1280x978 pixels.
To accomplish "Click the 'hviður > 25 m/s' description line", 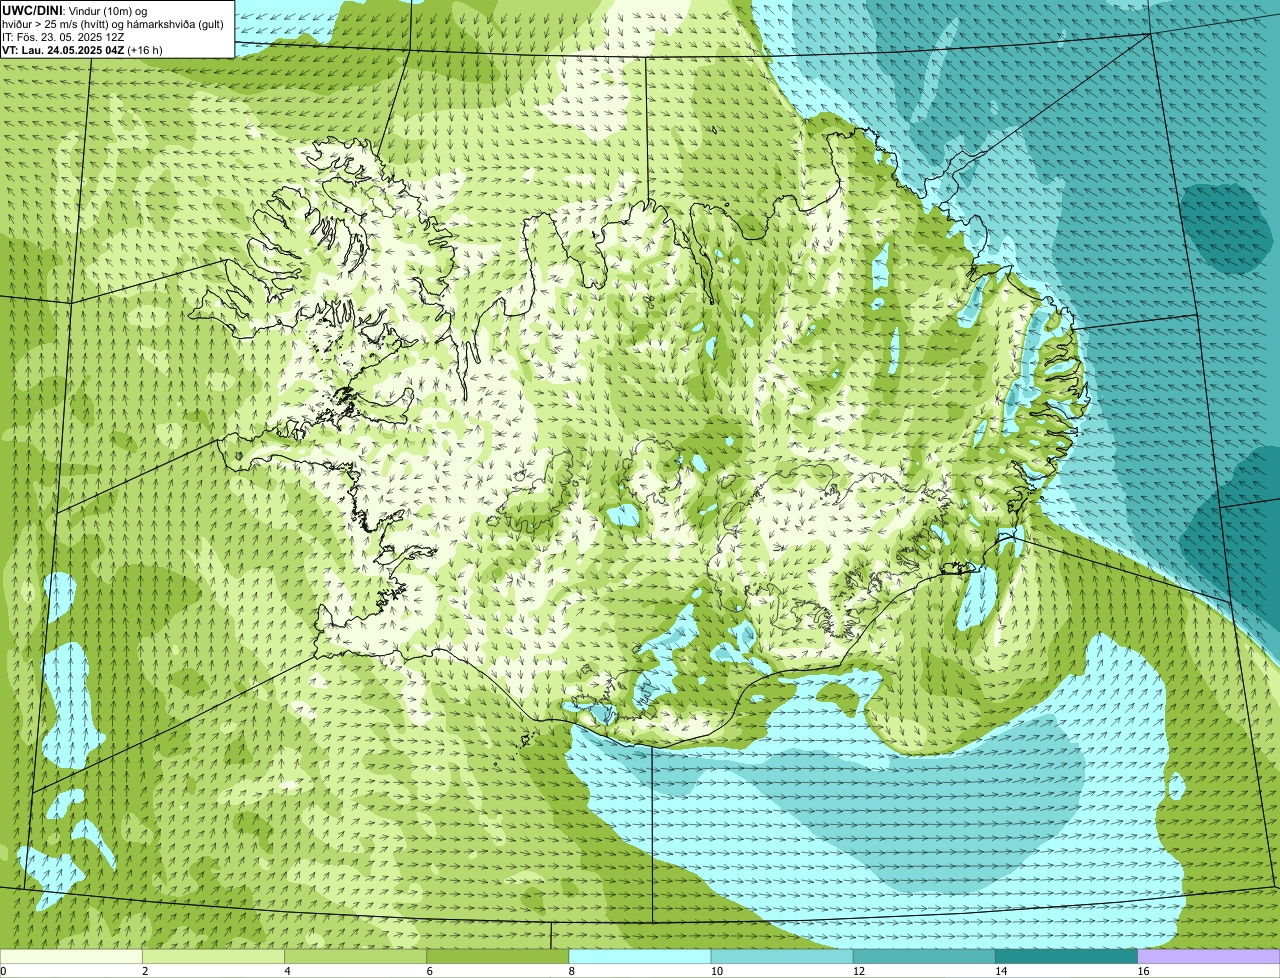I will 113,23.
